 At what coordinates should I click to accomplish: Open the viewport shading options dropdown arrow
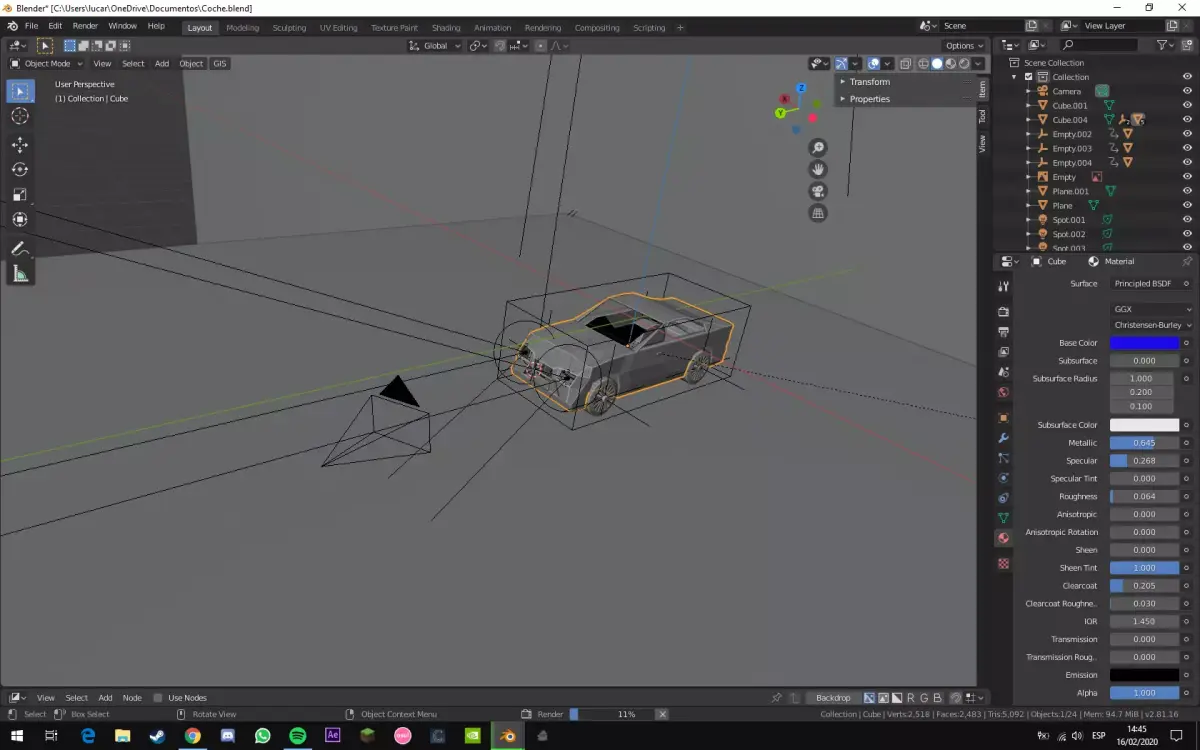click(x=978, y=63)
